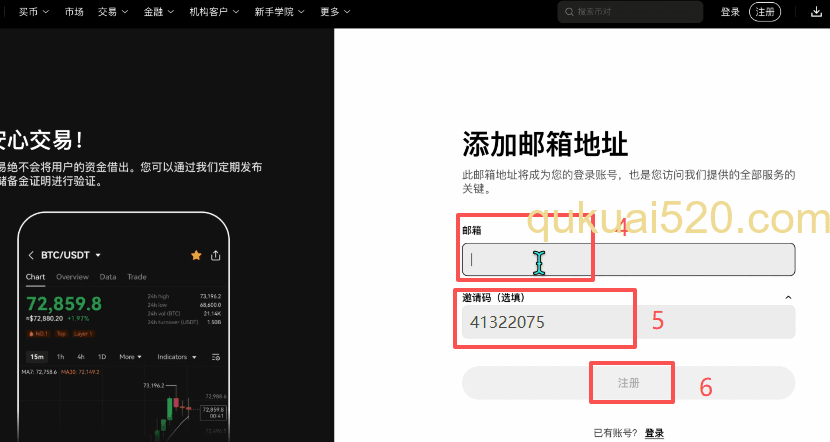Image resolution: width=830 pixels, height=442 pixels.
Task: Click the 登录 link in header
Action: [730, 12]
